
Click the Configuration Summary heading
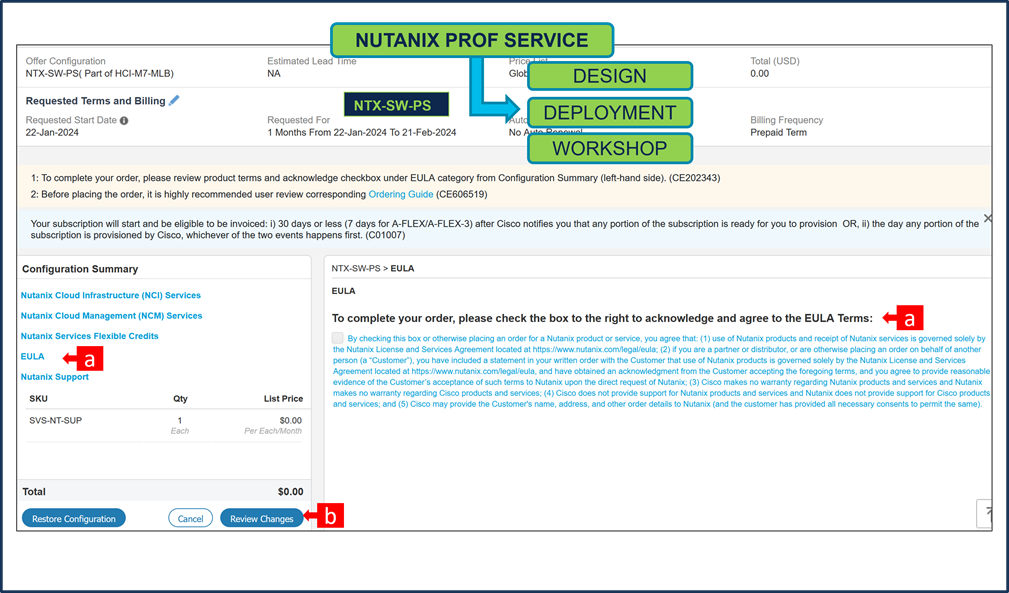(80, 269)
